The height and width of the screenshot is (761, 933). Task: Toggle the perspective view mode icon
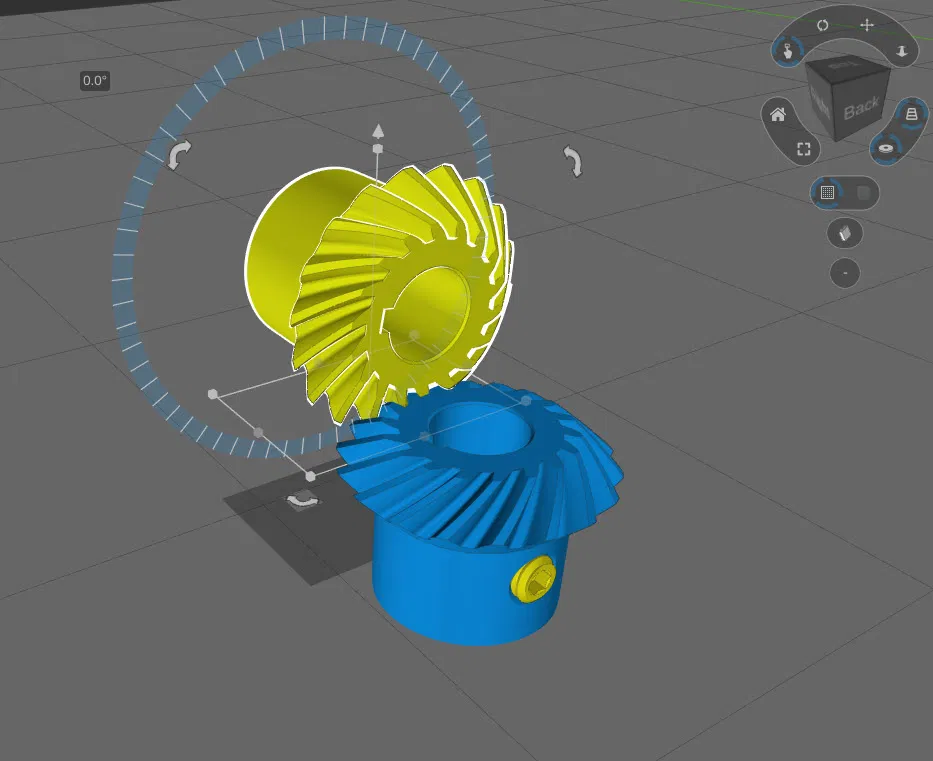(x=911, y=114)
